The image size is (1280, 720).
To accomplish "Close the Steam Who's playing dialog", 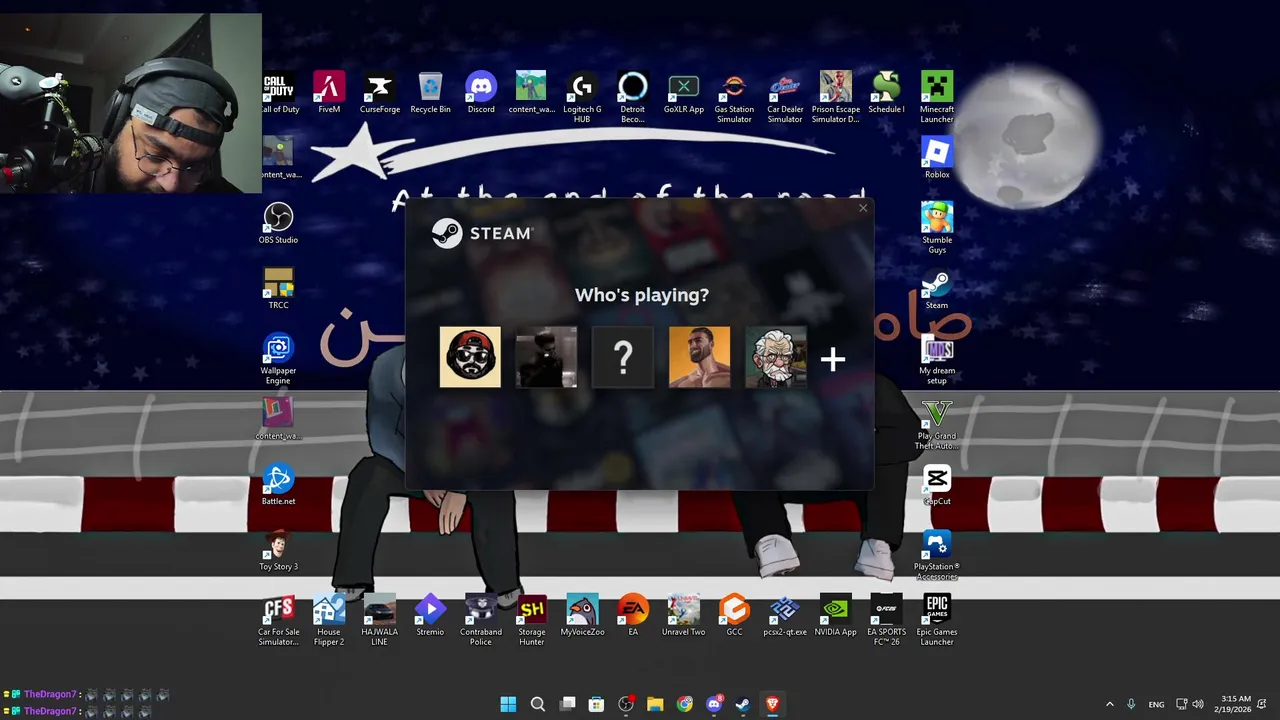I will 863,208.
